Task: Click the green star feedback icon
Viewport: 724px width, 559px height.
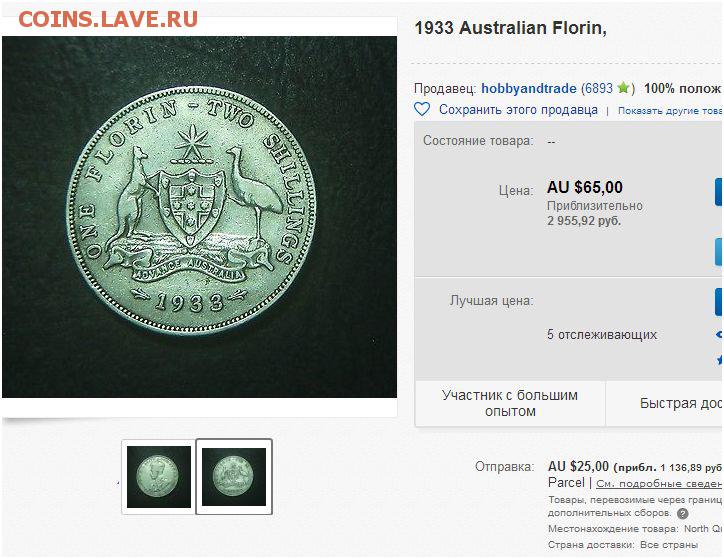Action: click(624, 87)
